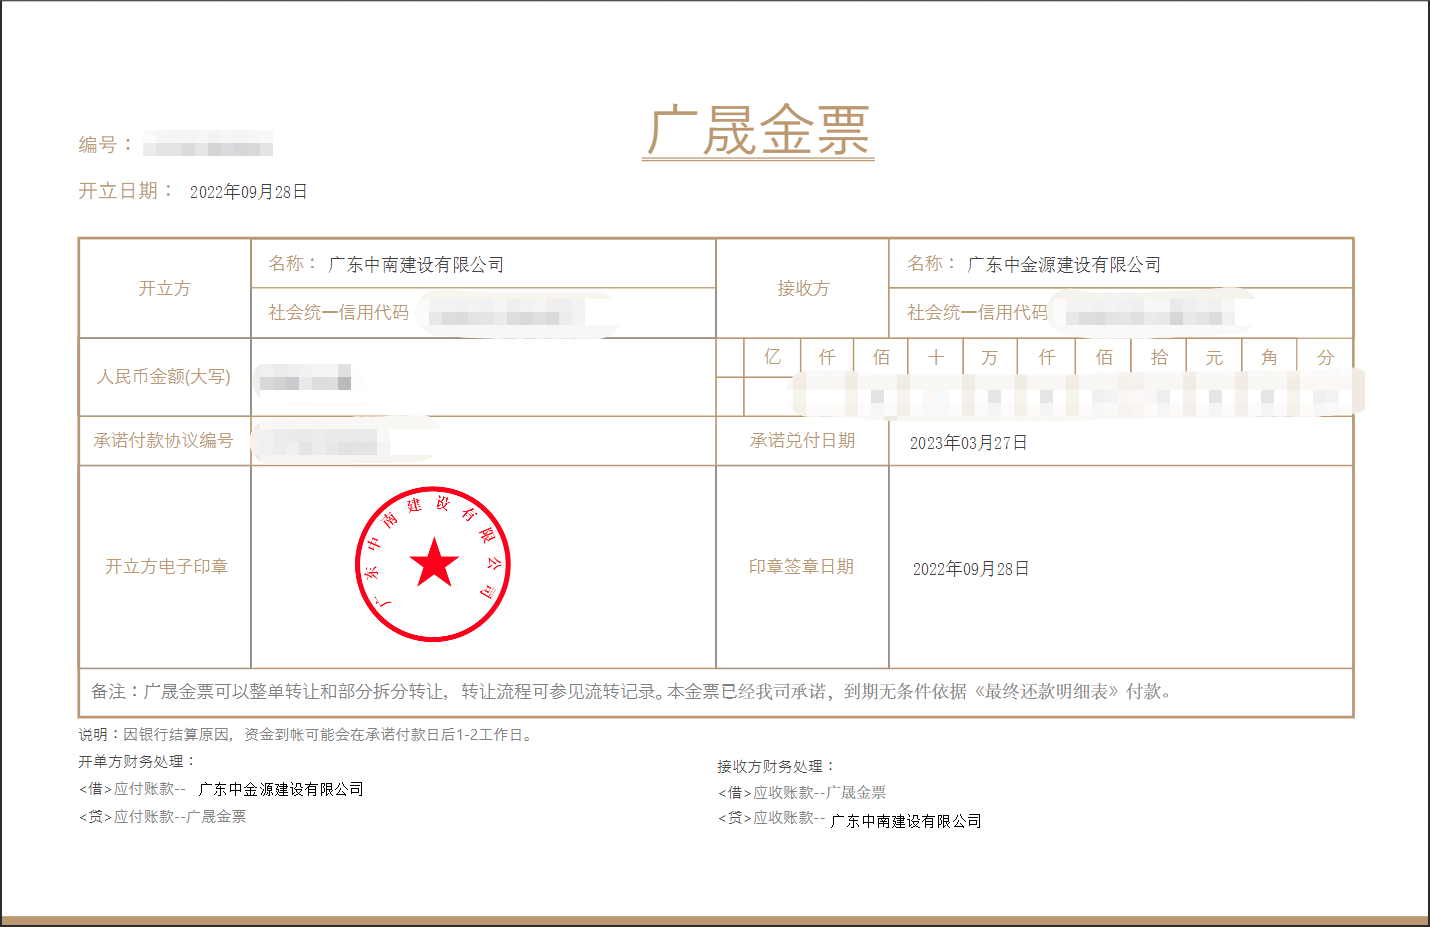Image resolution: width=1430 pixels, height=927 pixels.
Task: Click the 印章签章日期 value field
Action: tap(971, 569)
